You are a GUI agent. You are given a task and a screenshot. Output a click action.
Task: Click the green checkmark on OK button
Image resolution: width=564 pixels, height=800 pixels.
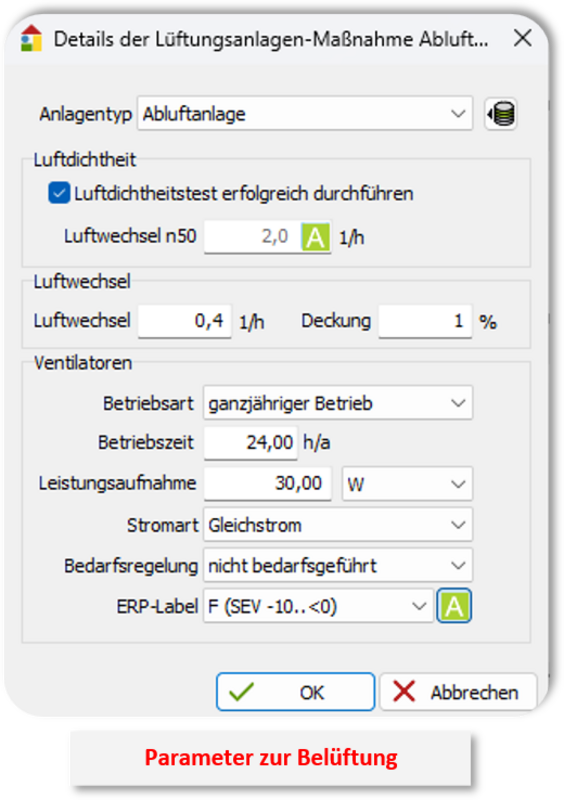pyautogui.click(x=241, y=692)
